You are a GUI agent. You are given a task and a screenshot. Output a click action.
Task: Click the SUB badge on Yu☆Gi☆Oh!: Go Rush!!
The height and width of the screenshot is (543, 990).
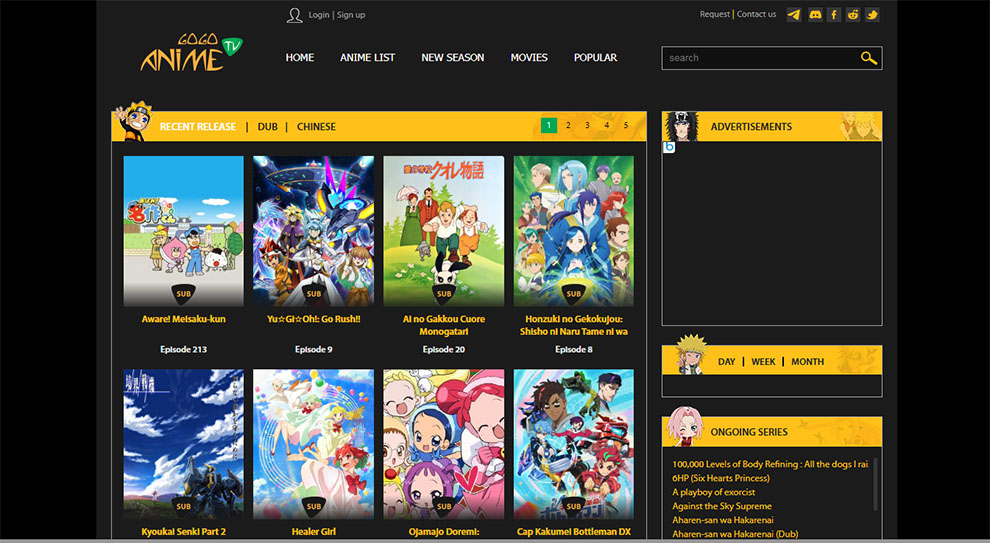314,294
